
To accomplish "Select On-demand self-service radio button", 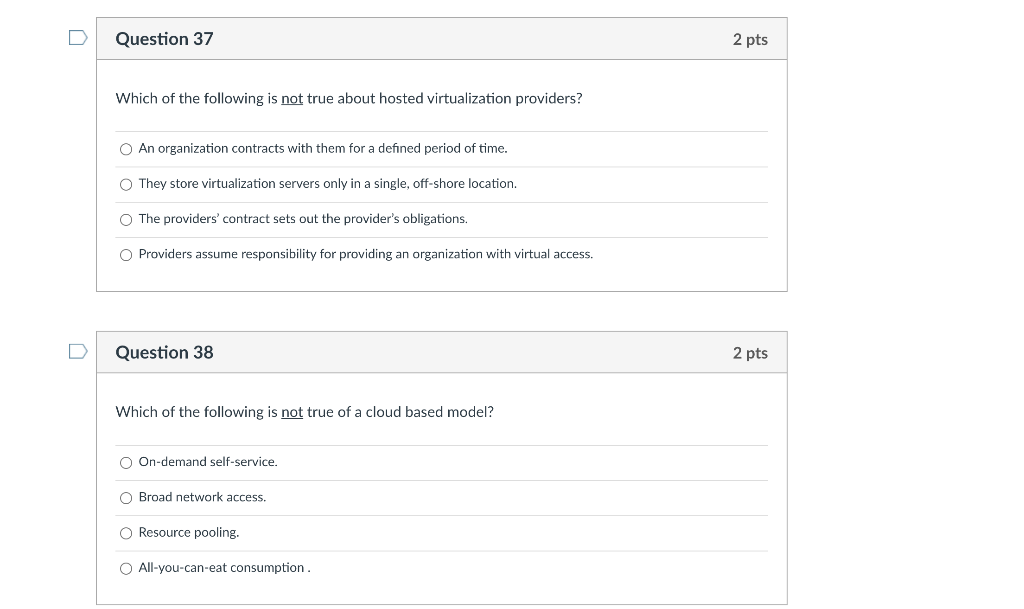I will coord(126,463).
